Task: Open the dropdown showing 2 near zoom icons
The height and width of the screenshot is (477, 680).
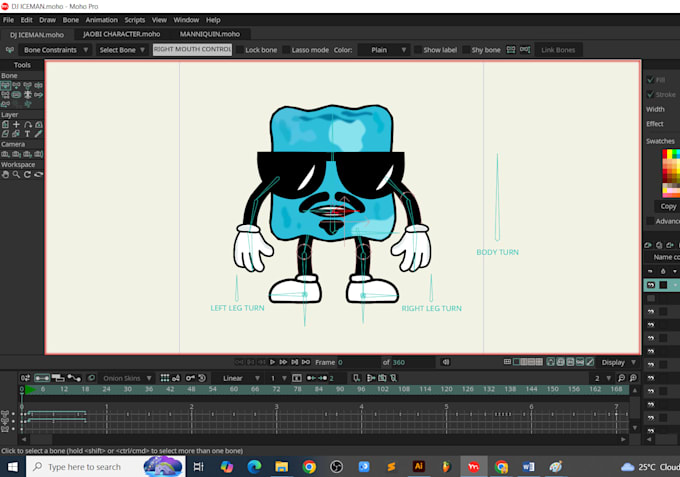Action: click(602, 378)
